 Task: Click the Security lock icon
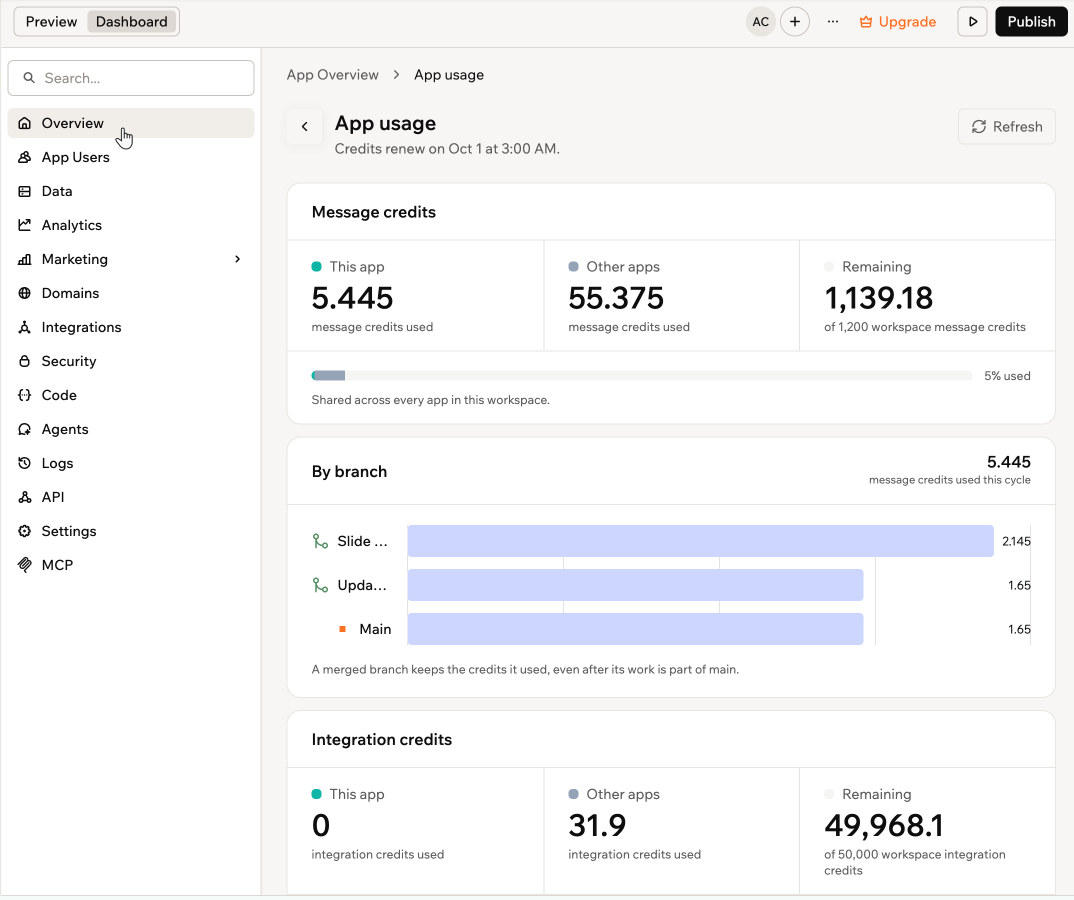(x=25, y=361)
